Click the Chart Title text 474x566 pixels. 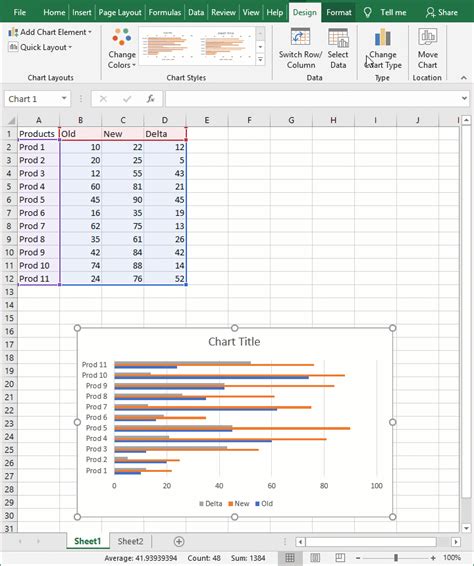234,341
